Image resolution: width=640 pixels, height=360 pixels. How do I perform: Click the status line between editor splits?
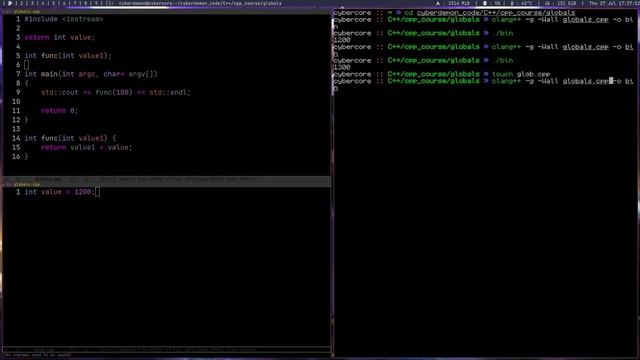click(x=167, y=179)
